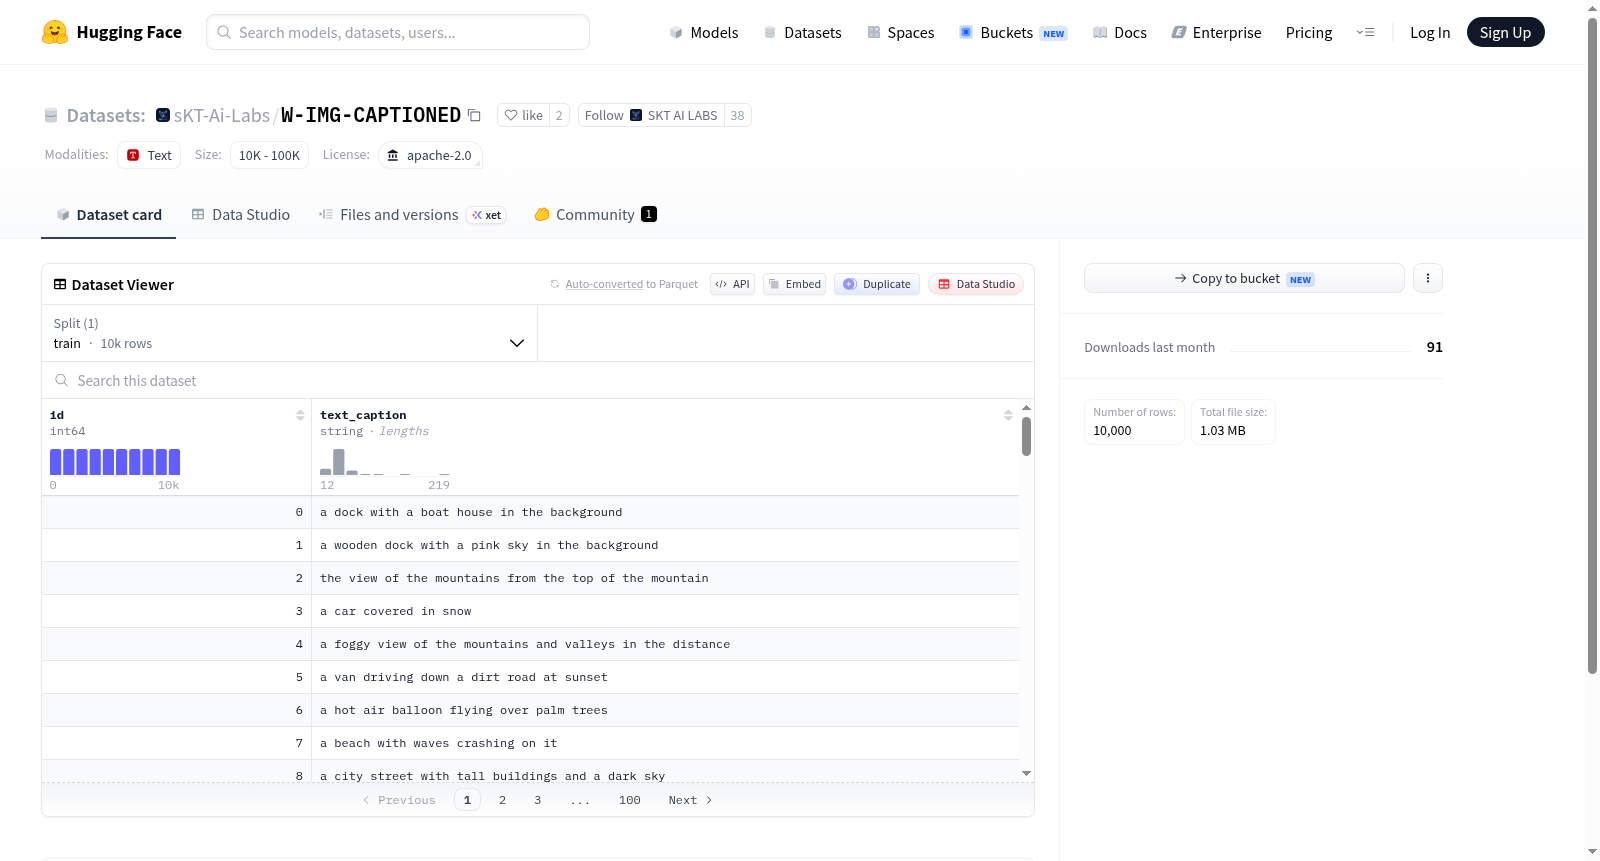The height and width of the screenshot is (861, 1600).
Task: Expand the Split train dropdown
Action: click(x=290, y=334)
